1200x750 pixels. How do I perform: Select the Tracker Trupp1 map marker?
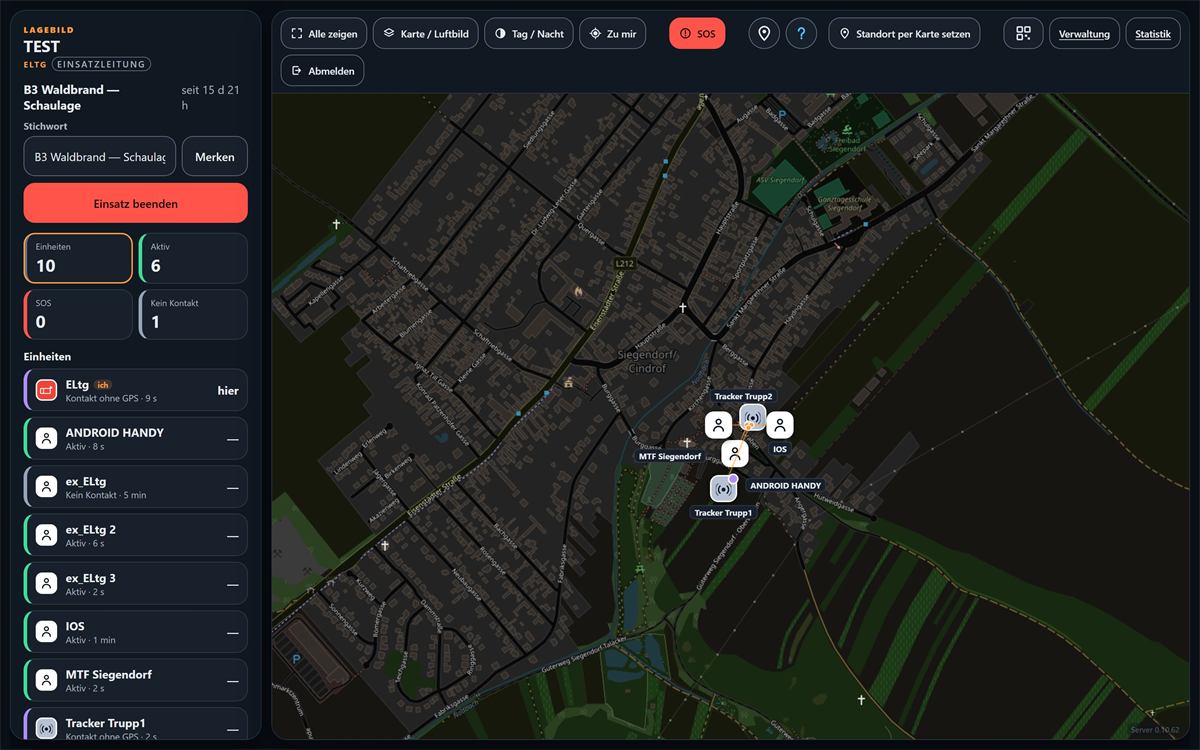click(x=724, y=489)
